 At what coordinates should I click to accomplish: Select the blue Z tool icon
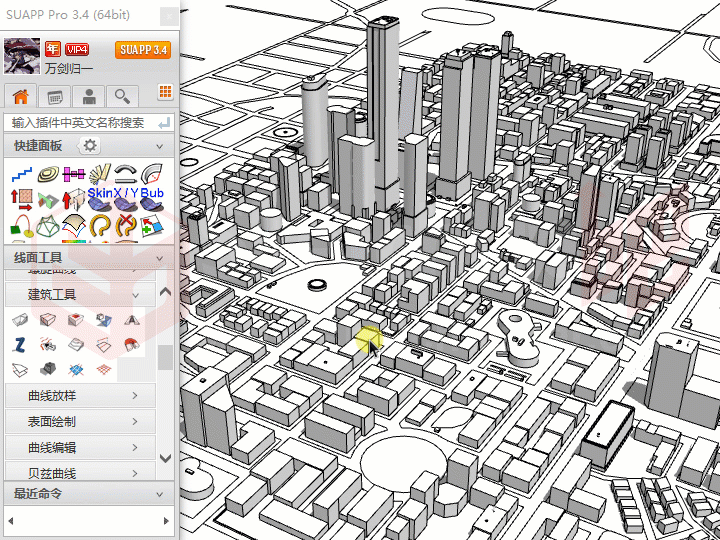tap(19, 345)
